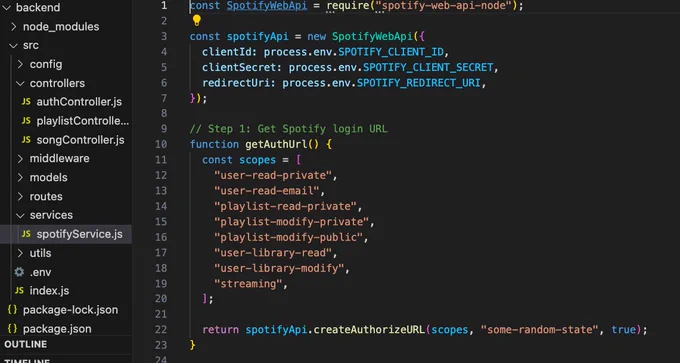This screenshot has width=680, height=363.
Task: Click the "user-read-email" scope string
Action: pyautogui.click(x=267, y=191)
